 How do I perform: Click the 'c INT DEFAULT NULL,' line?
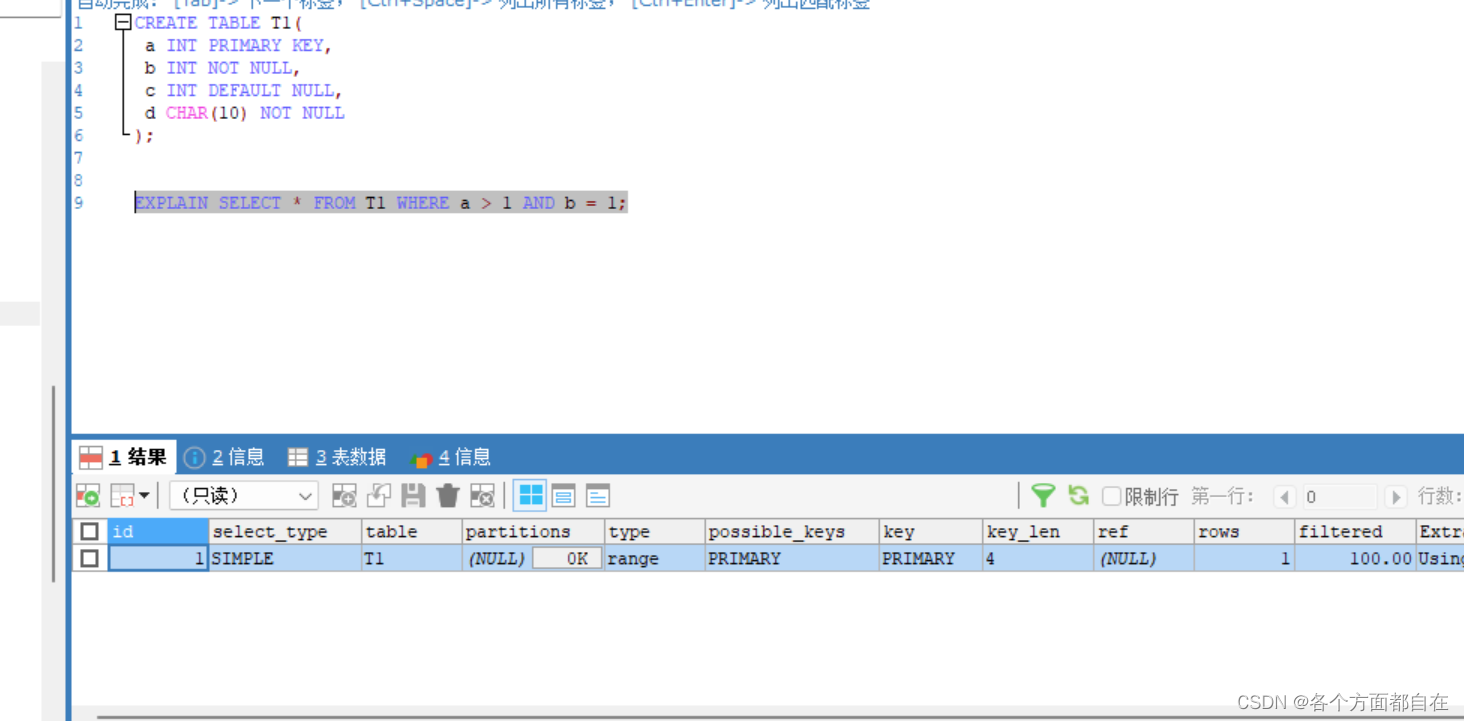tap(243, 90)
